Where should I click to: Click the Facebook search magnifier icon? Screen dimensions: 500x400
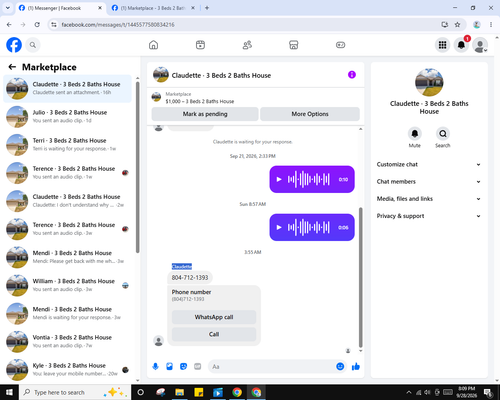pyautogui.click(x=33, y=45)
